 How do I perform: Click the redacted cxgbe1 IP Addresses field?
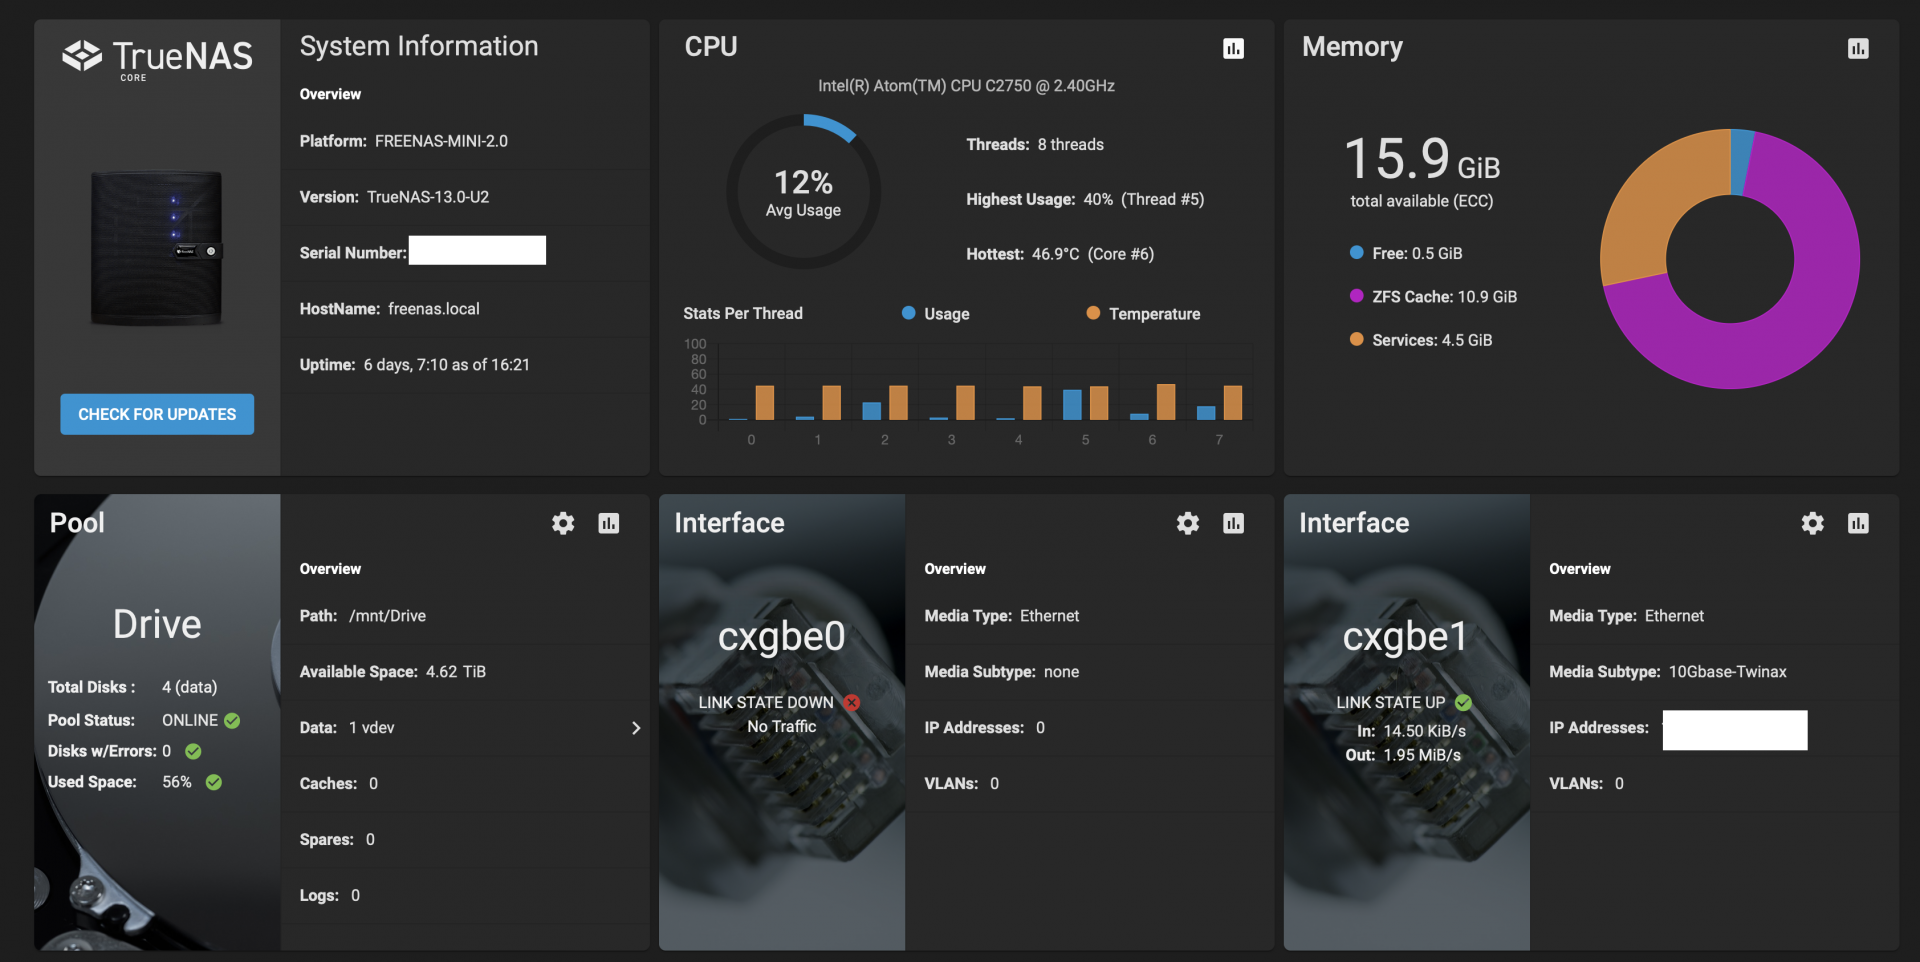(1735, 730)
